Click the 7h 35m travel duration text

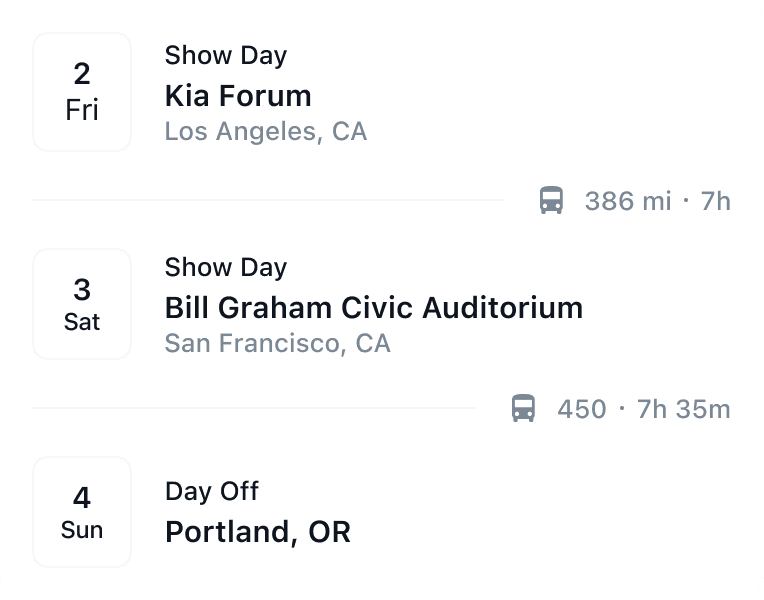tap(684, 409)
